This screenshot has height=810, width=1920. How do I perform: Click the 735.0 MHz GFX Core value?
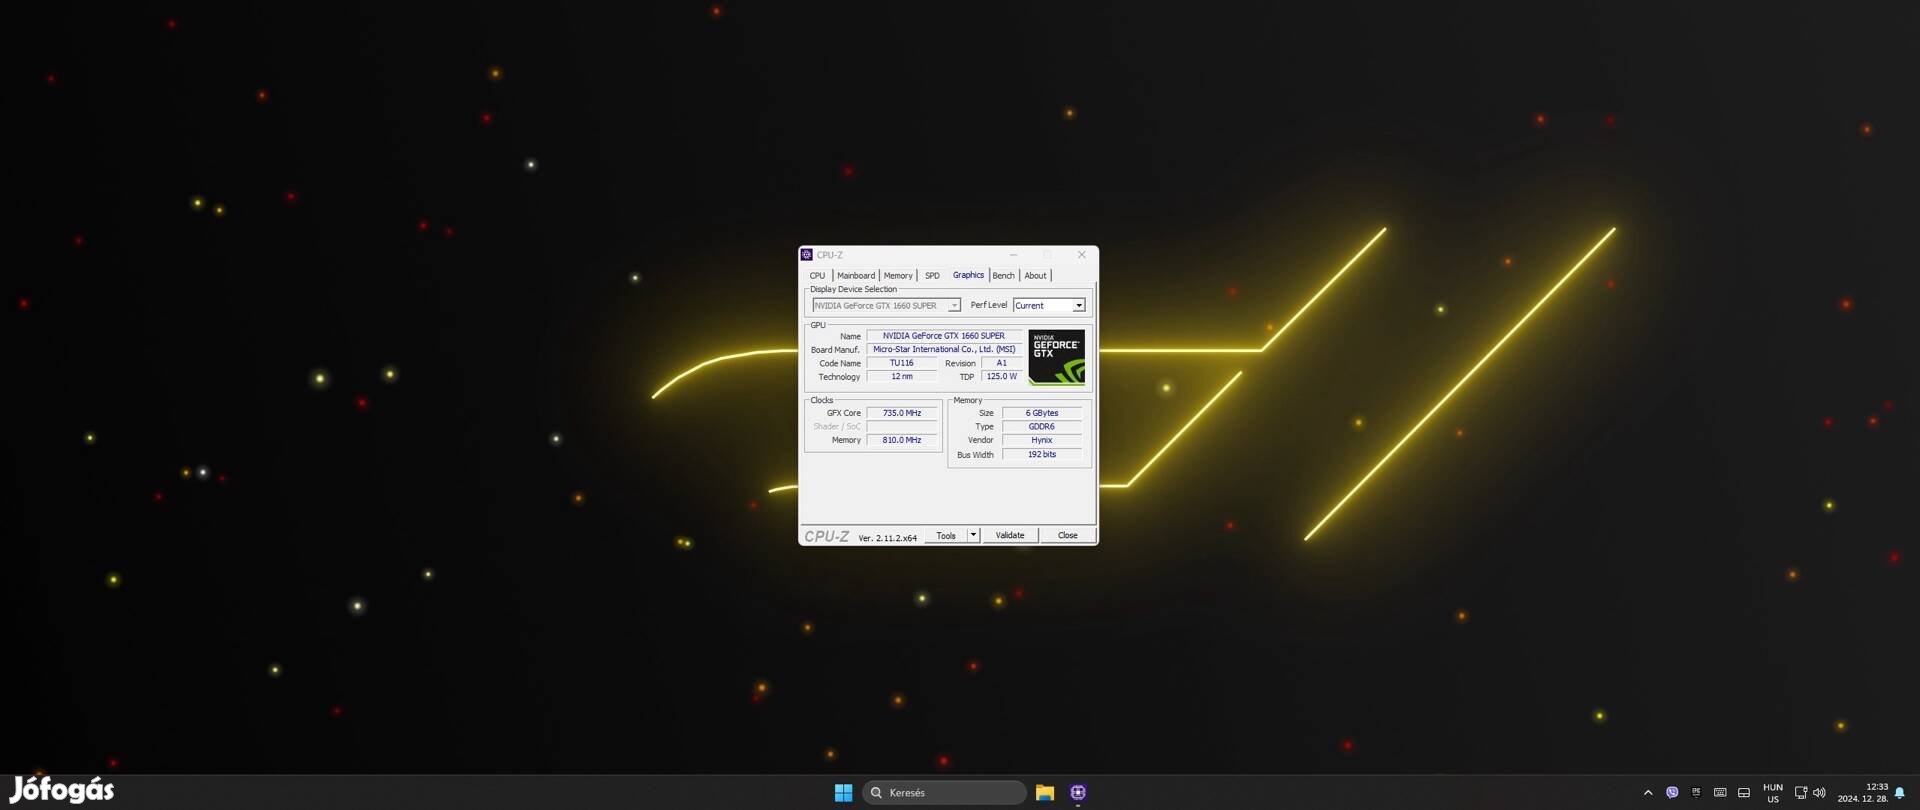click(x=902, y=413)
